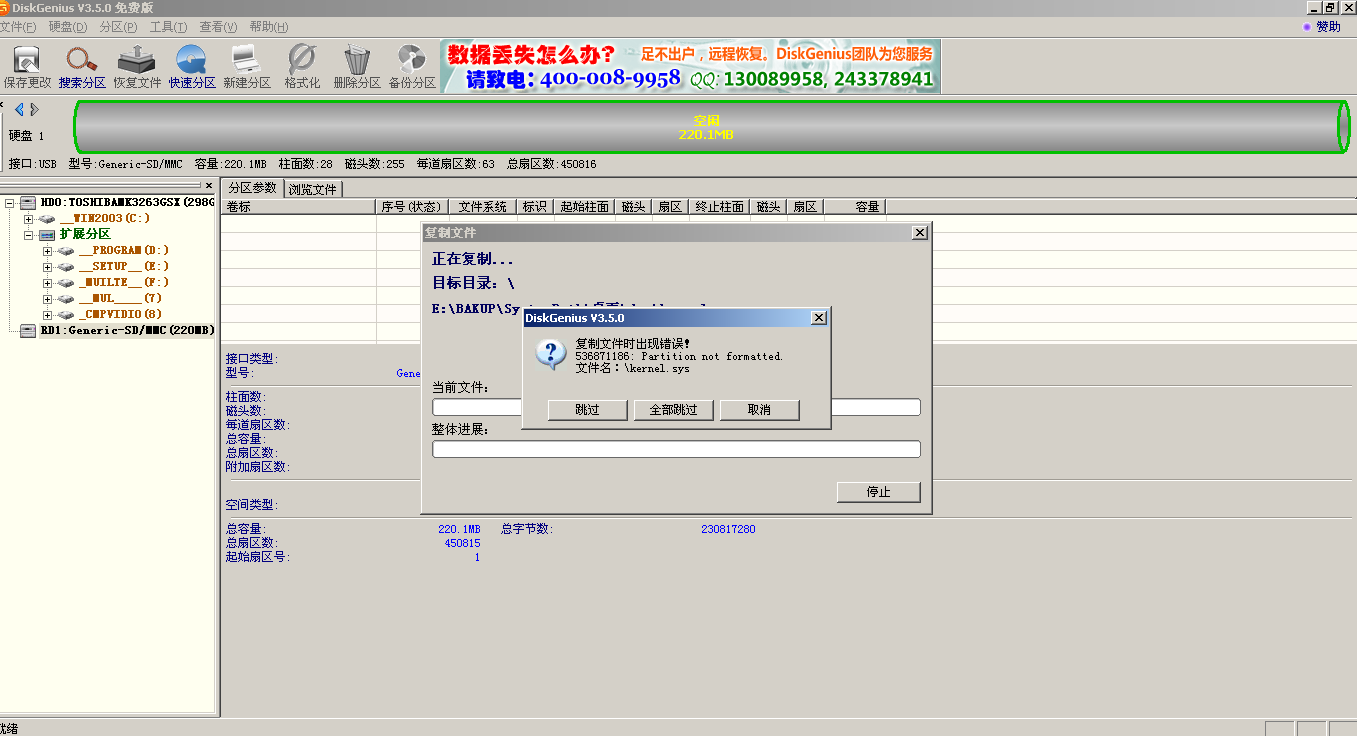This screenshot has height=736, width=1357.
Task: Collapse the HD0:TOSHIBAMK3263GSX disk node
Action: 10,203
